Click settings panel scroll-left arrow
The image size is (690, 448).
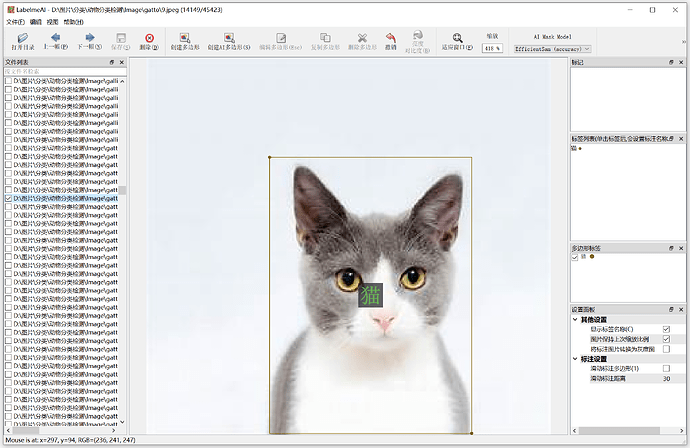click(x=574, y=430)
